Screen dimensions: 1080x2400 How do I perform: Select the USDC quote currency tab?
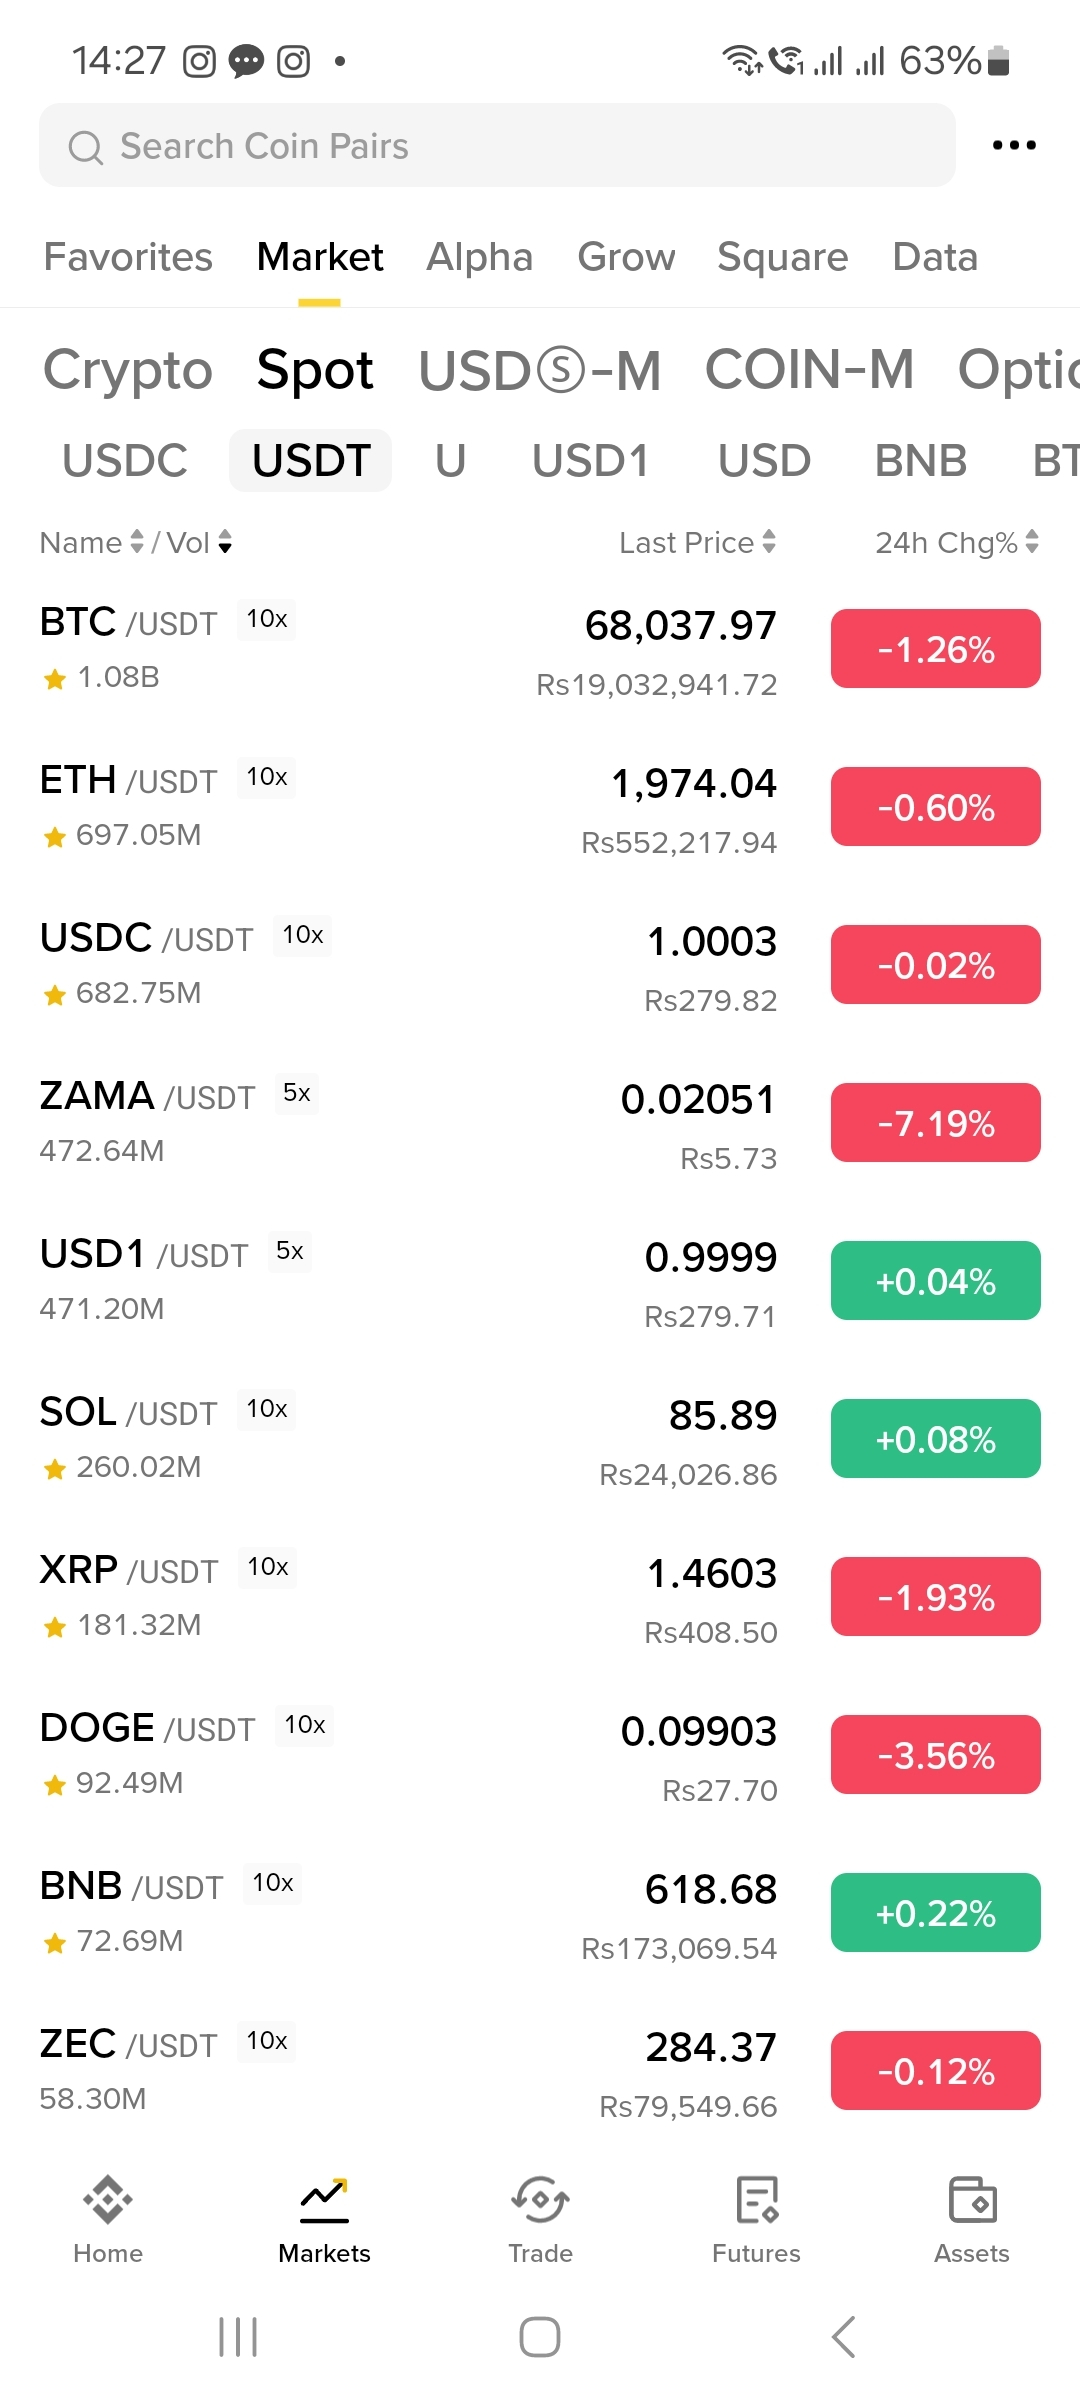click(125, 461)
